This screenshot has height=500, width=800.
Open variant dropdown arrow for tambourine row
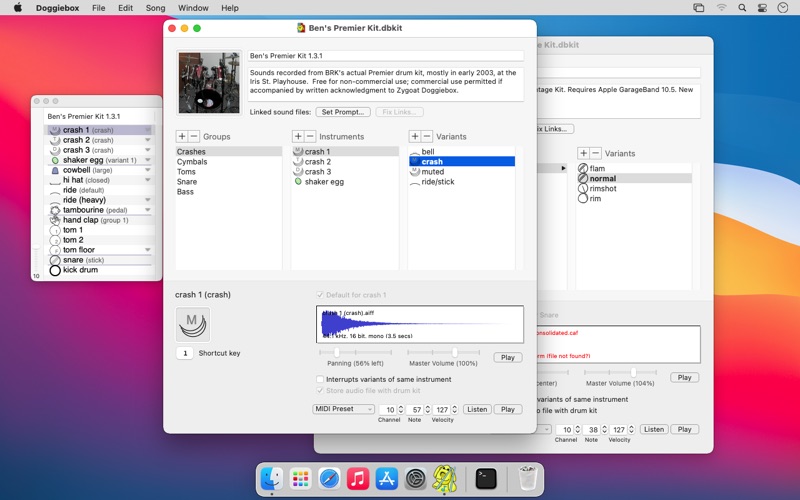coord(147,210)
